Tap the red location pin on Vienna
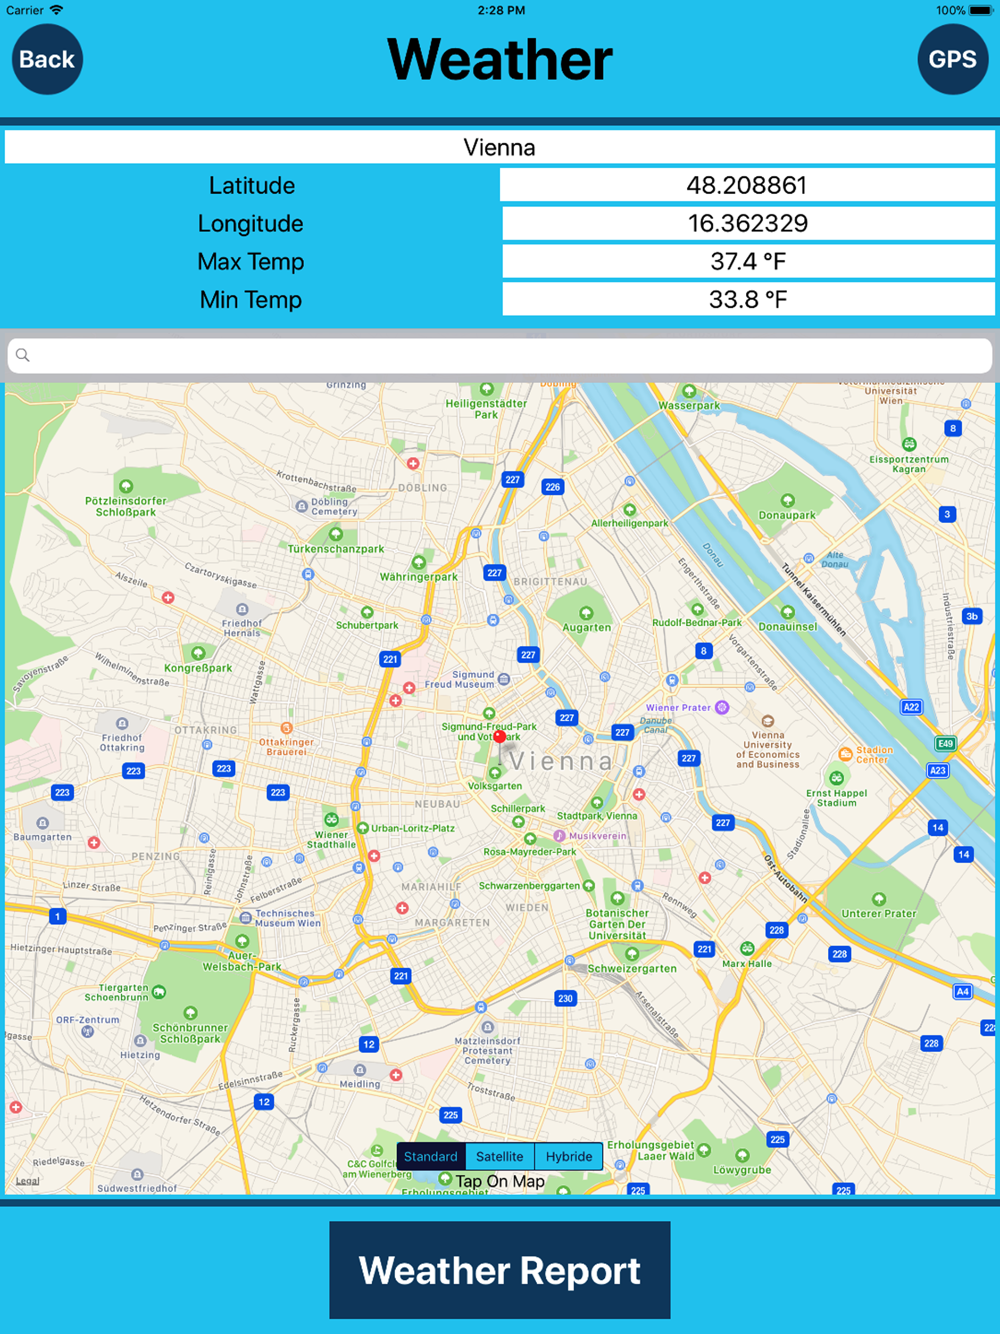Viewport: 1000px width, 1334px height. tap(500, 737)
